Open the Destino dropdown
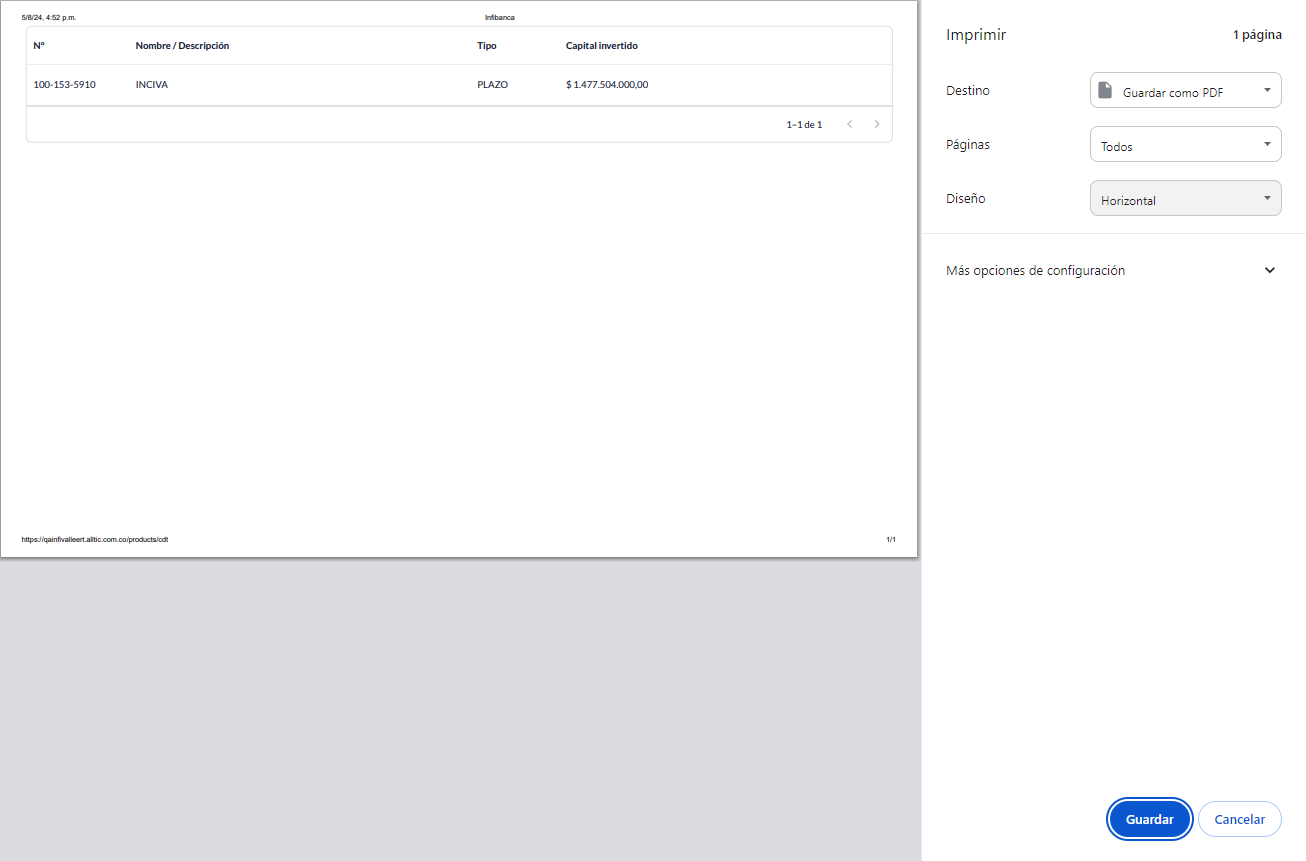 [1185, 90]
